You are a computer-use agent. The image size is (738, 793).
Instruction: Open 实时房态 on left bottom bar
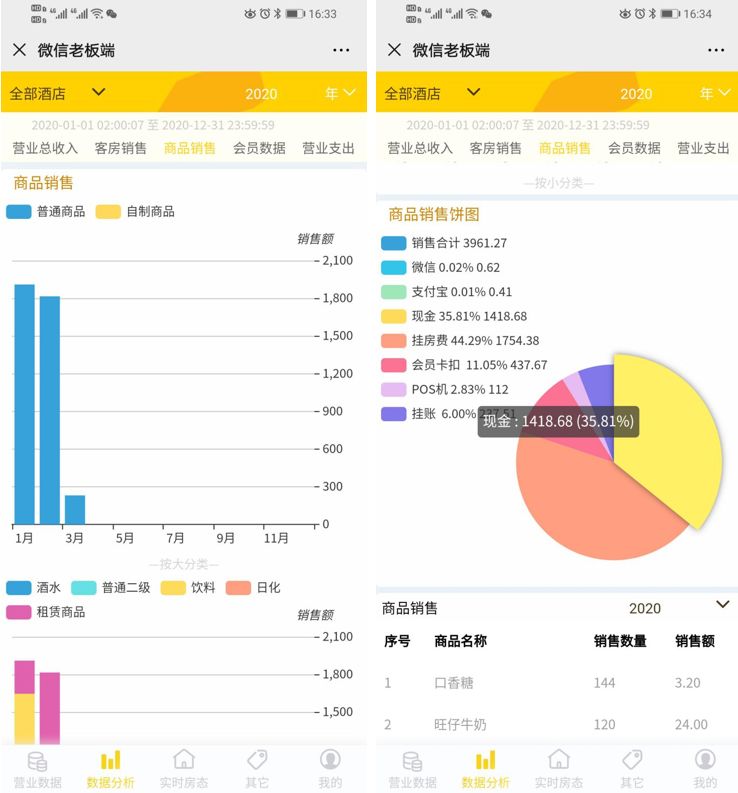point(184,769)
